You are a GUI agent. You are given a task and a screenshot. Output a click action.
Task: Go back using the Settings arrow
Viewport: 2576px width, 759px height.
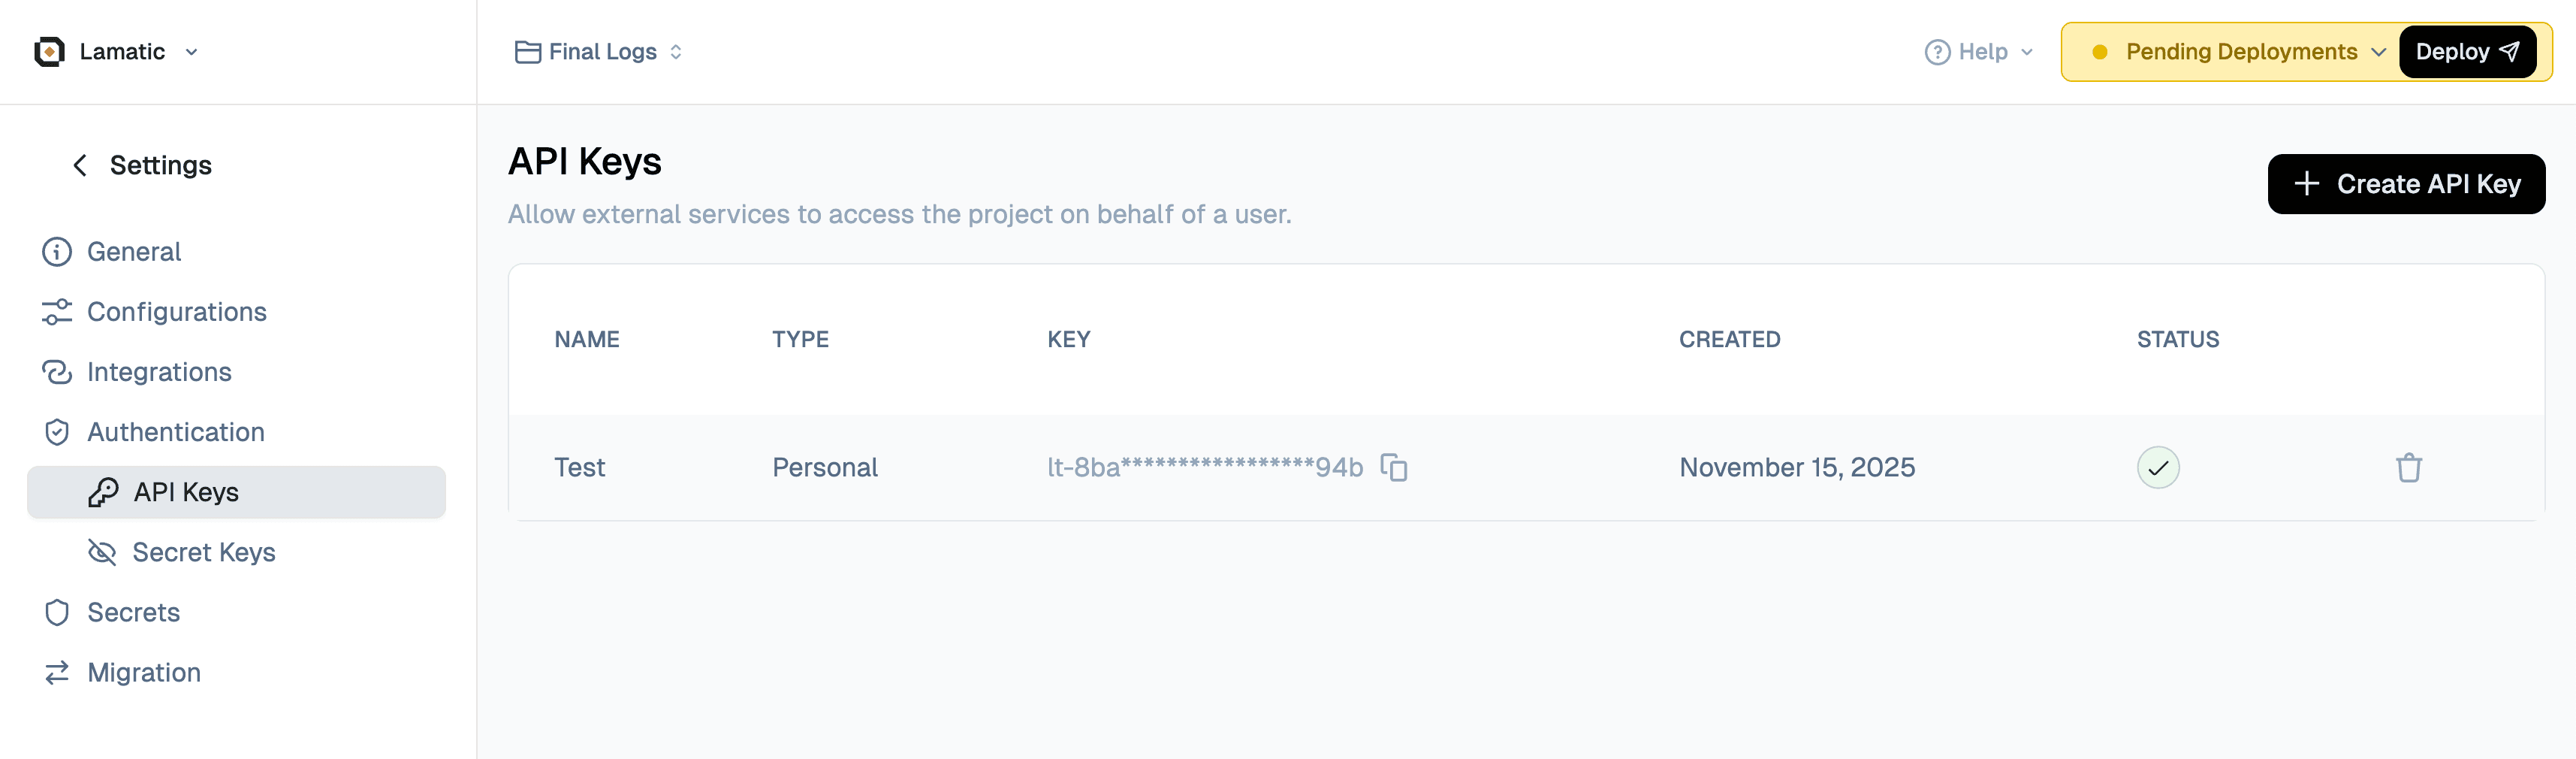tap(80, 165)
